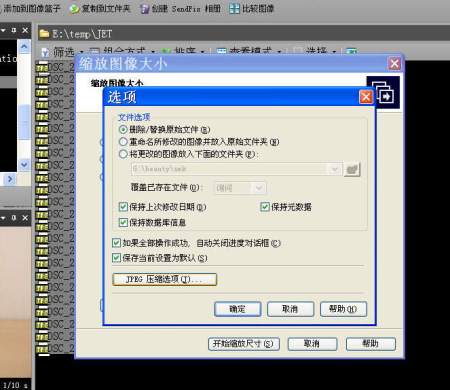Click 帮助 in the 缩放图像大小 dialog
Screen dimensions: 450x390
point(371,344)
